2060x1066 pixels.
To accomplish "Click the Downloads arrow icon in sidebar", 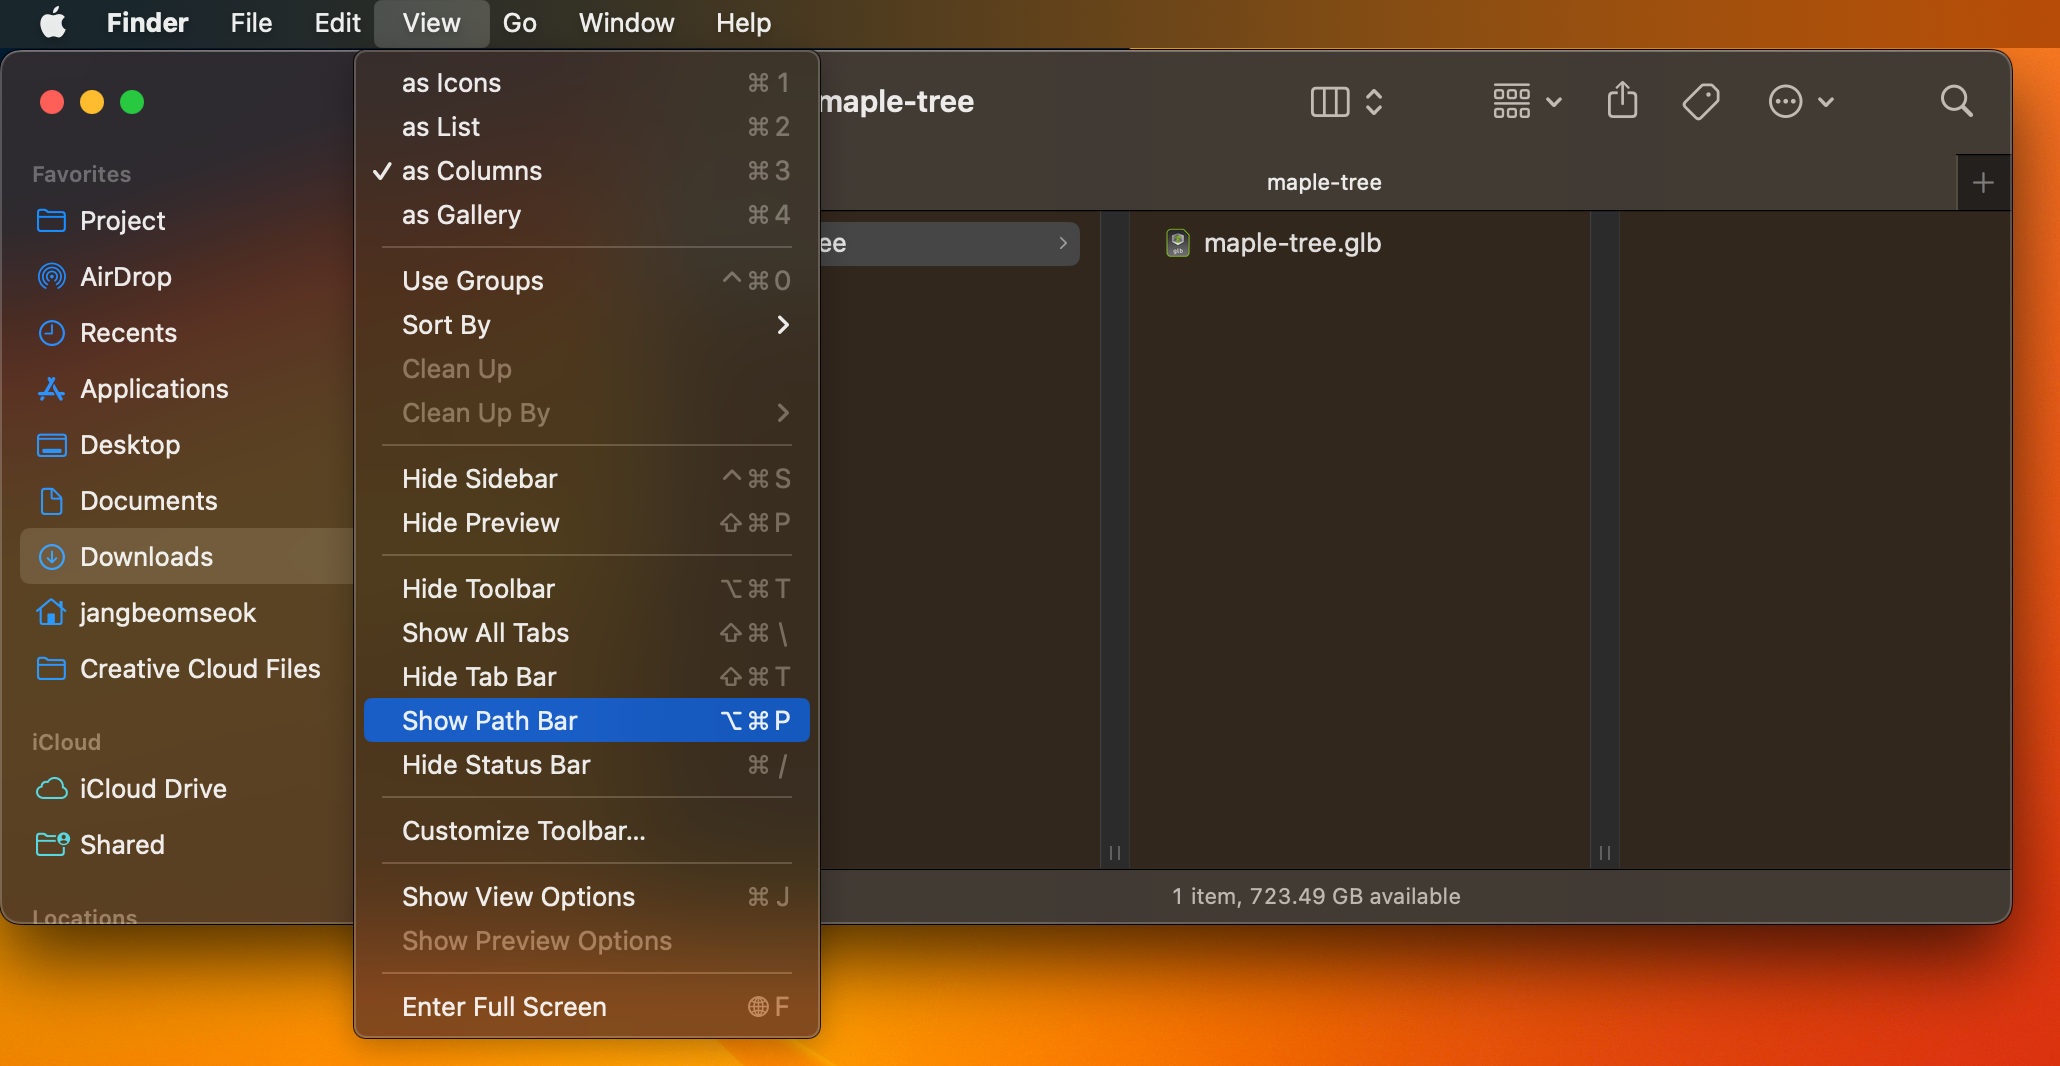I will point(51,556).
